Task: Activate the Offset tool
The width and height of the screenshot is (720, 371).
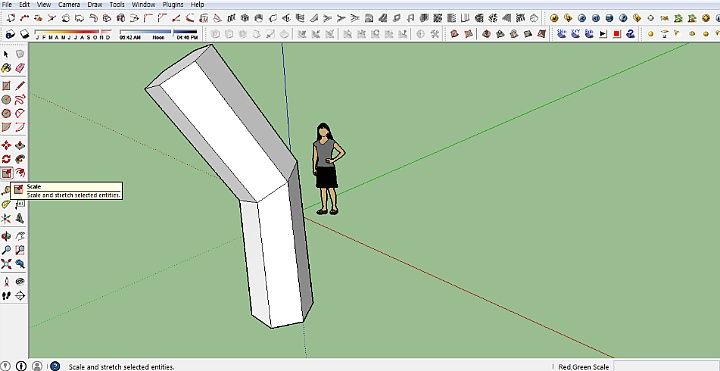Action: [20, 173]
